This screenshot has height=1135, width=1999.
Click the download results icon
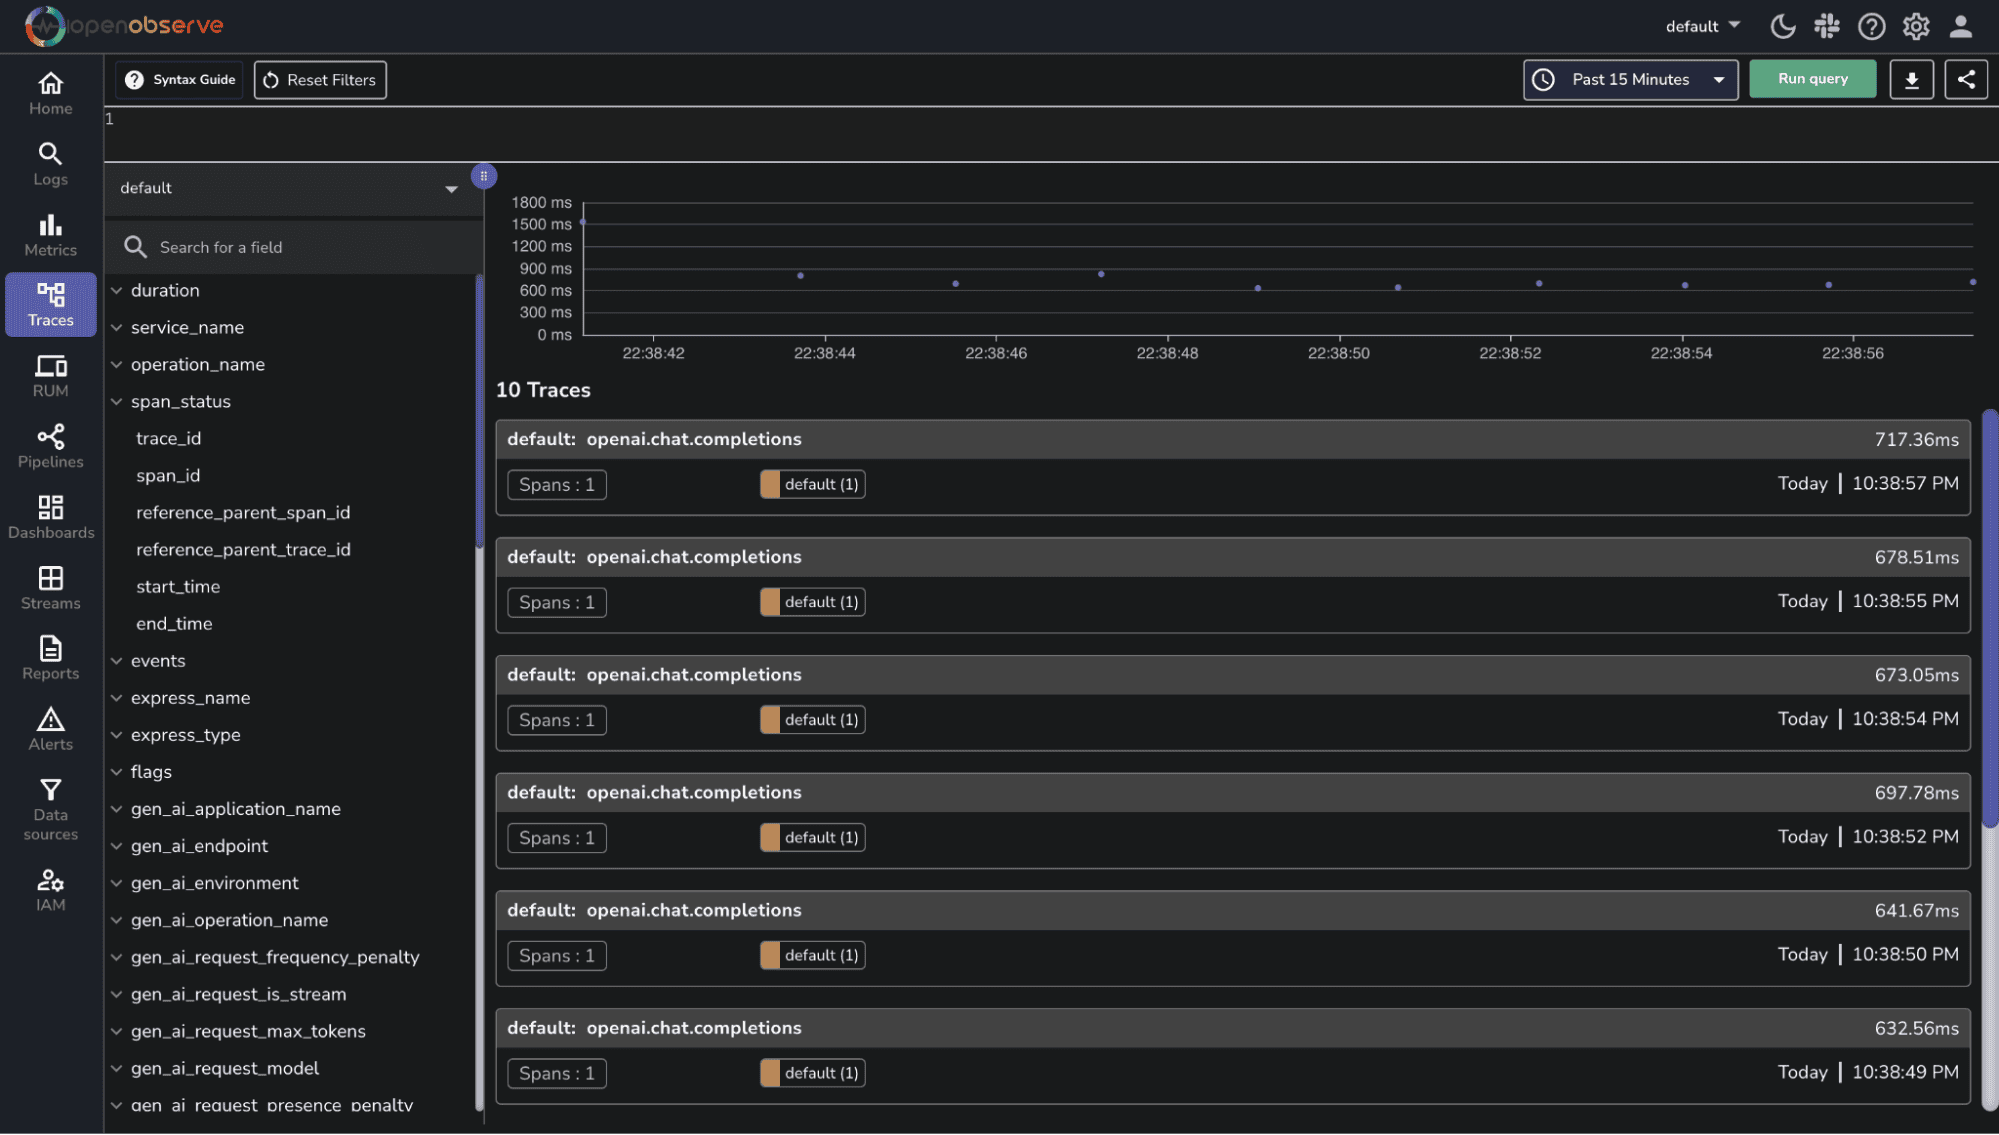pyautogui.click(x=1911, y=80)
